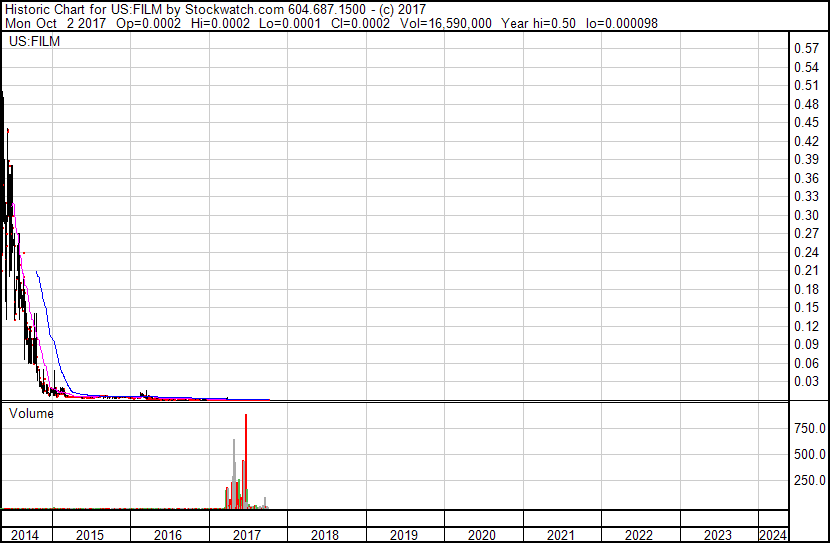
Task: Pick the 2020 year marker
Action: 482,535
